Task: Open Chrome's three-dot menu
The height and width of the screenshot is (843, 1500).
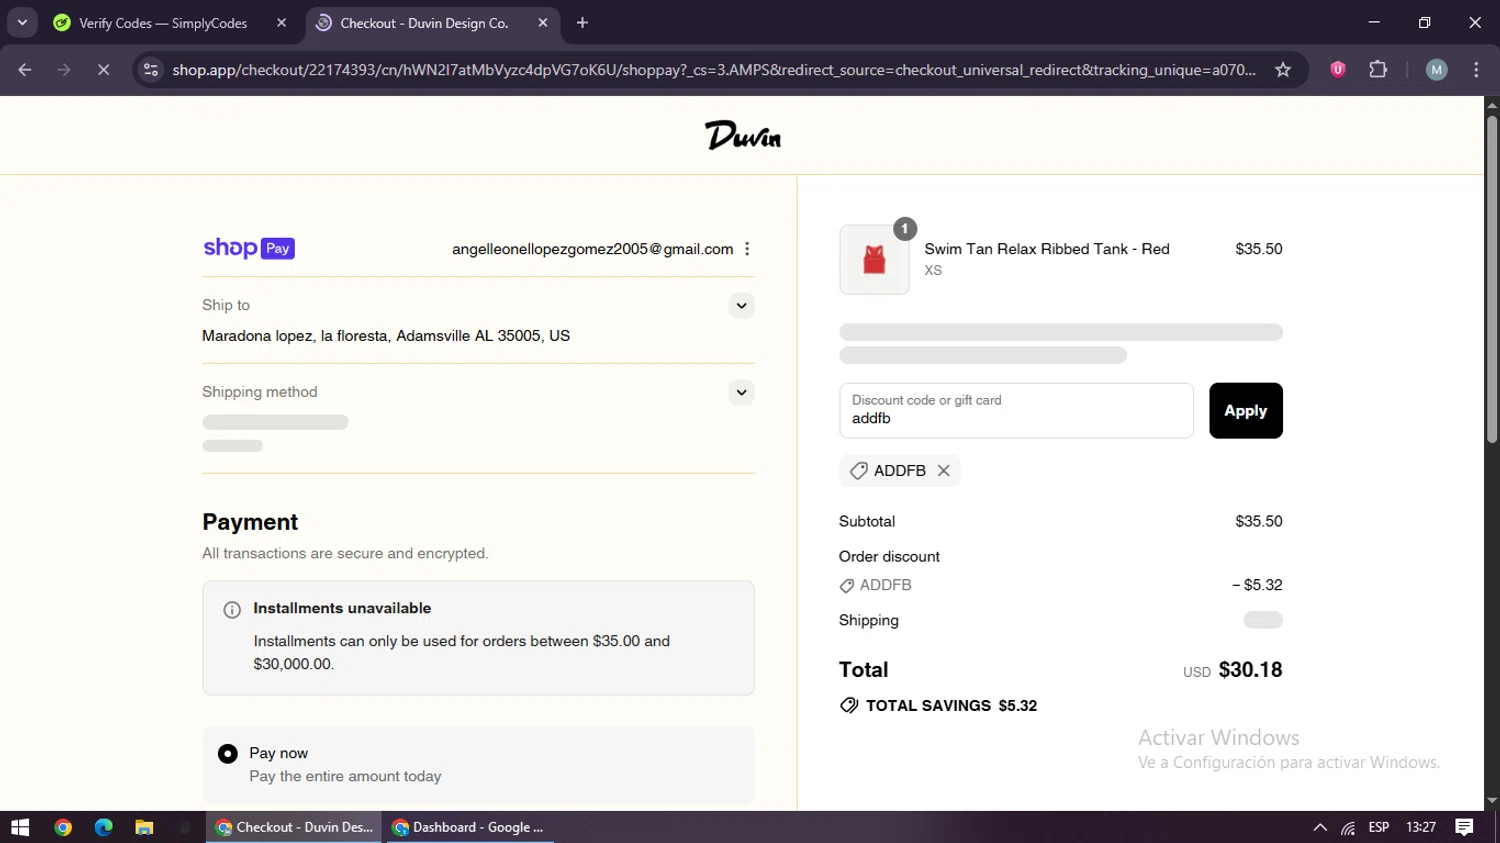Action: (x=1476, y=69)
